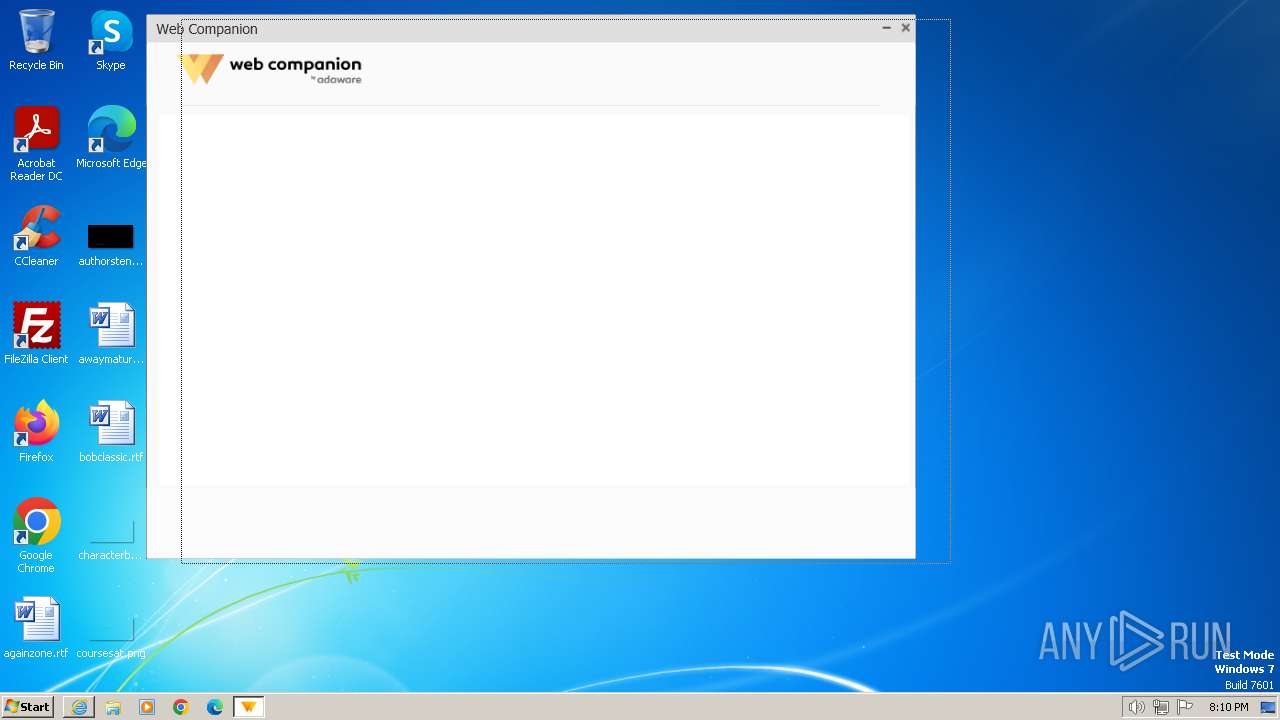Select the characterb file on desktop
This screenshot has width=1280, height=720.
110,540
